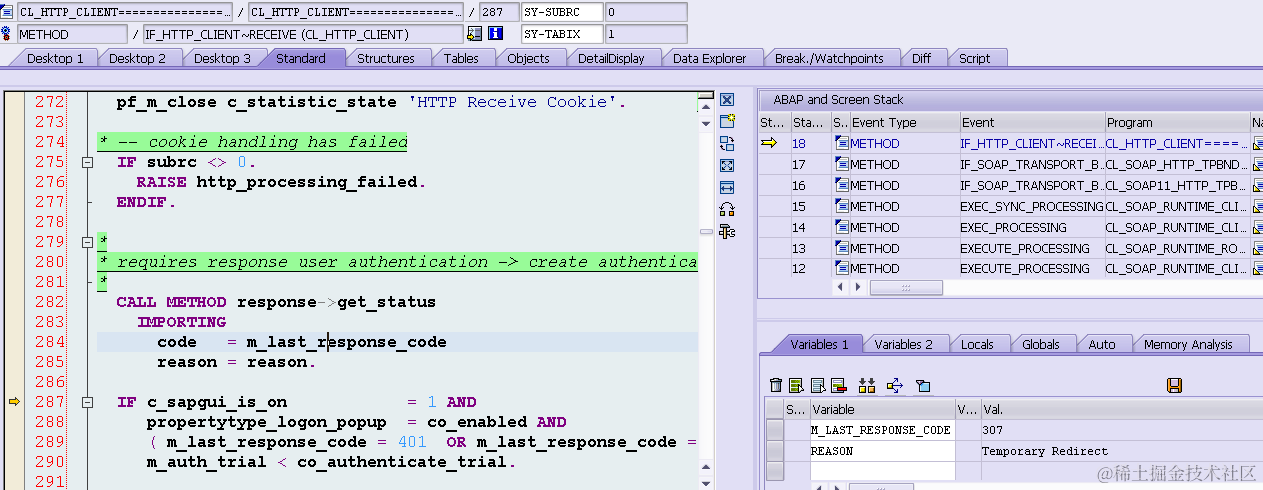
Task: Click the method icon in stack row 18
Action: [841, 143]
